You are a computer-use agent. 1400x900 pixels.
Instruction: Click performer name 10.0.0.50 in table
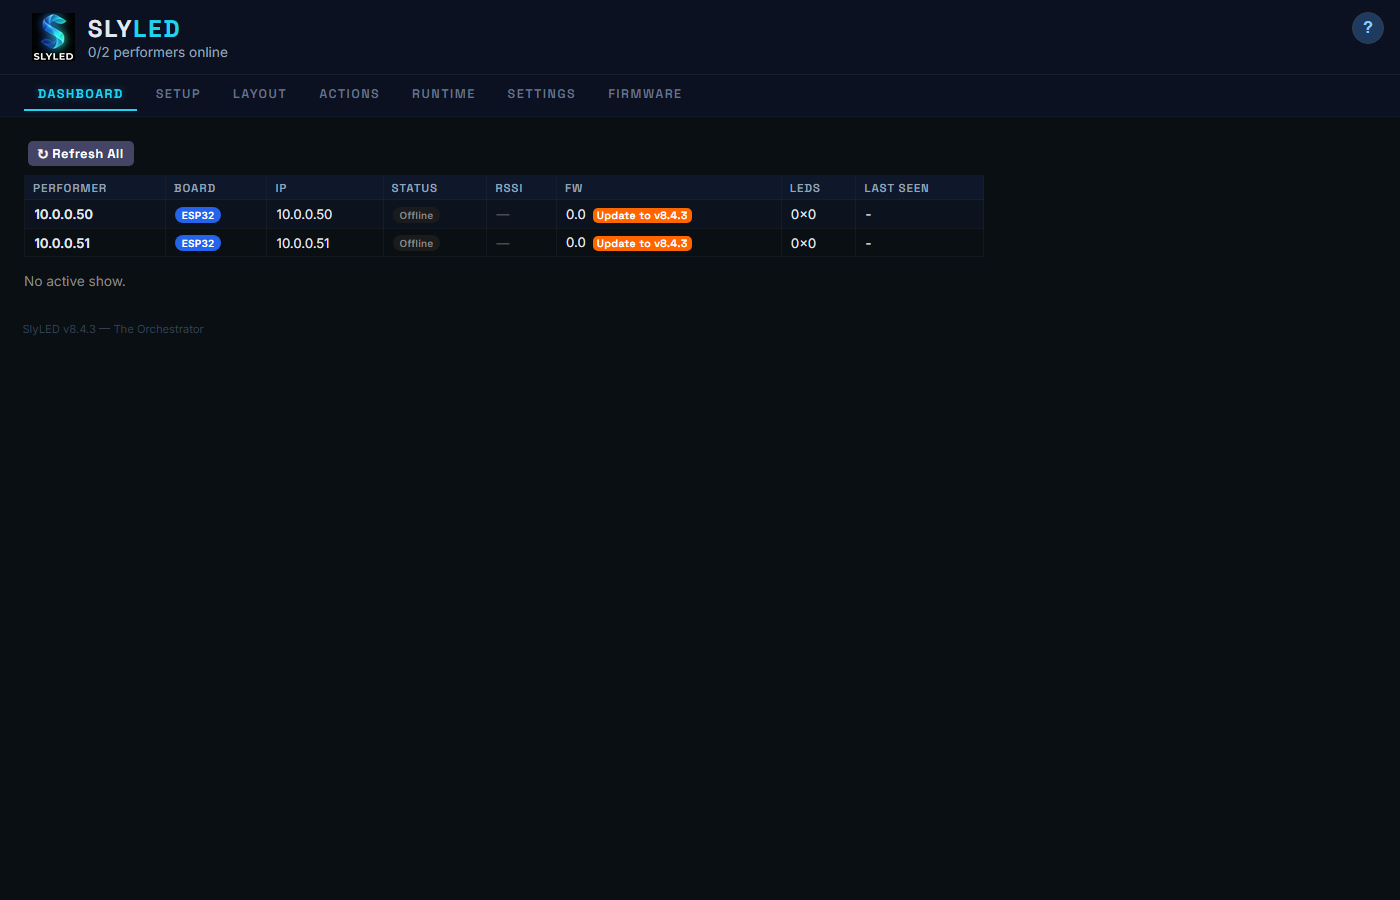pos(64,215)
